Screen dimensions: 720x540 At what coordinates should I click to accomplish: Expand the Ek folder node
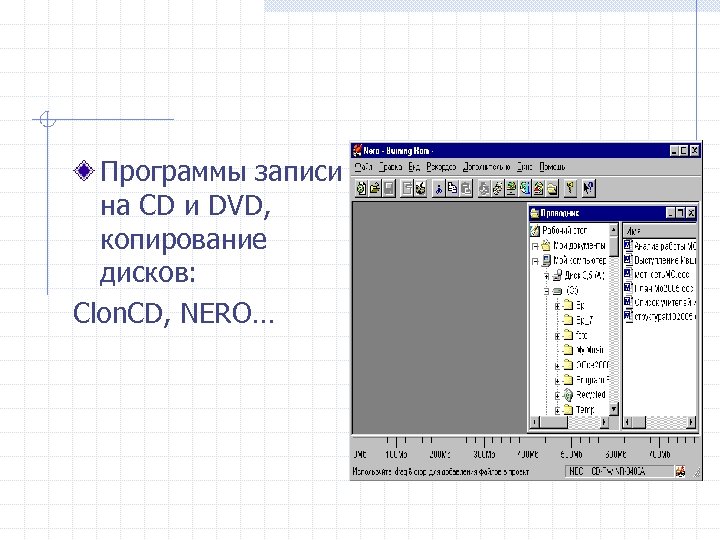point(557,306)
